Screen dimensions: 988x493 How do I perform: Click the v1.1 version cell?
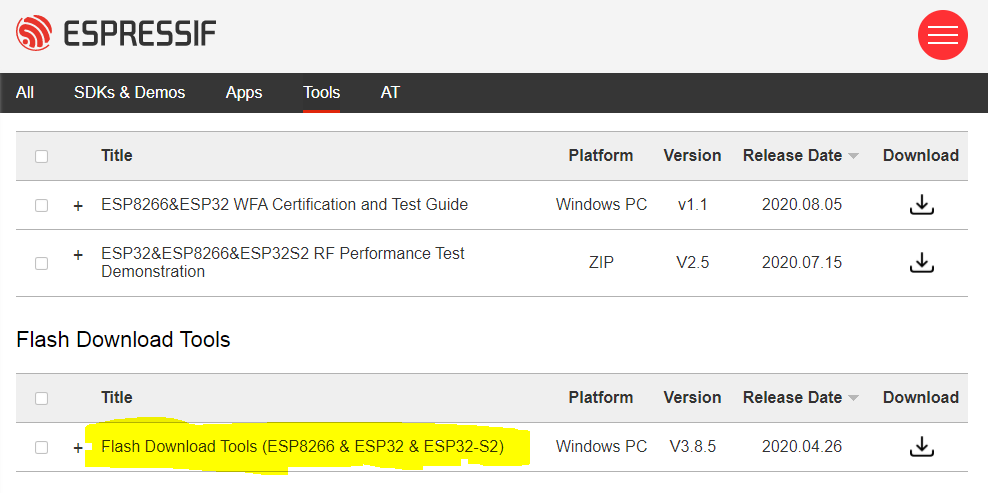click(692, 205)
